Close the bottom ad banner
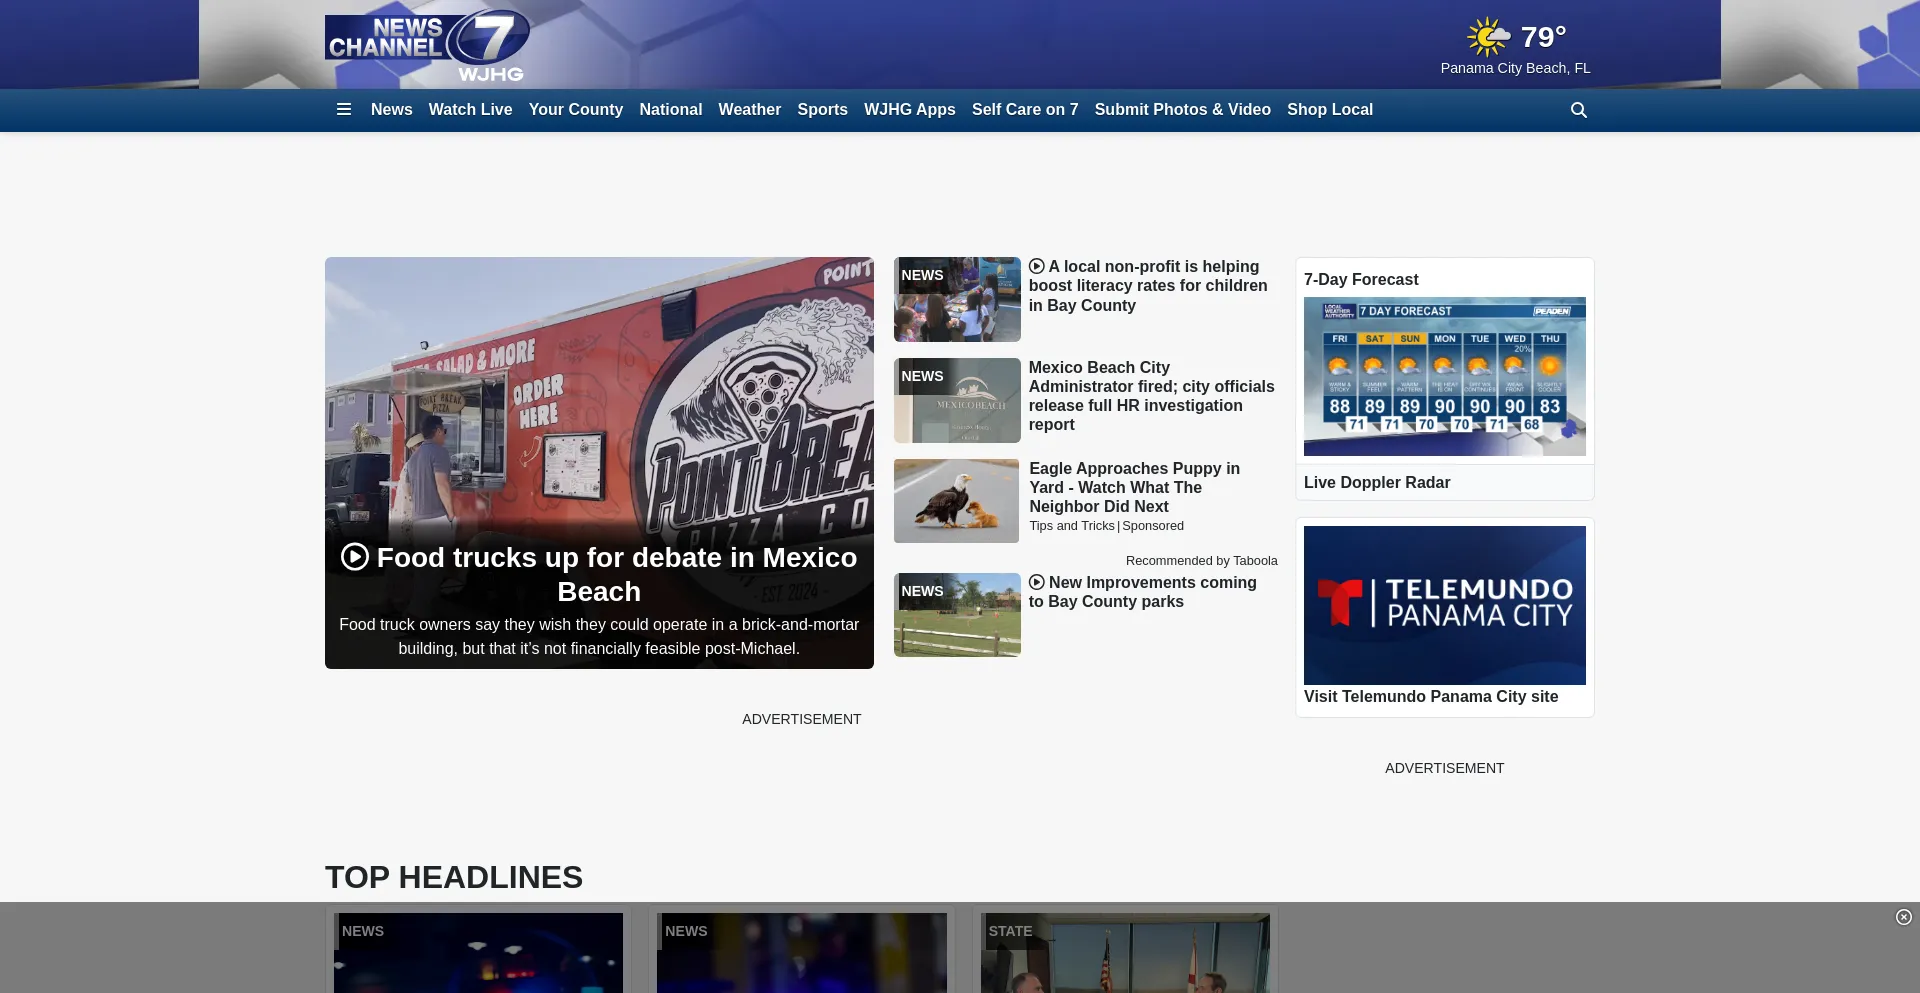 point(1903,917)
